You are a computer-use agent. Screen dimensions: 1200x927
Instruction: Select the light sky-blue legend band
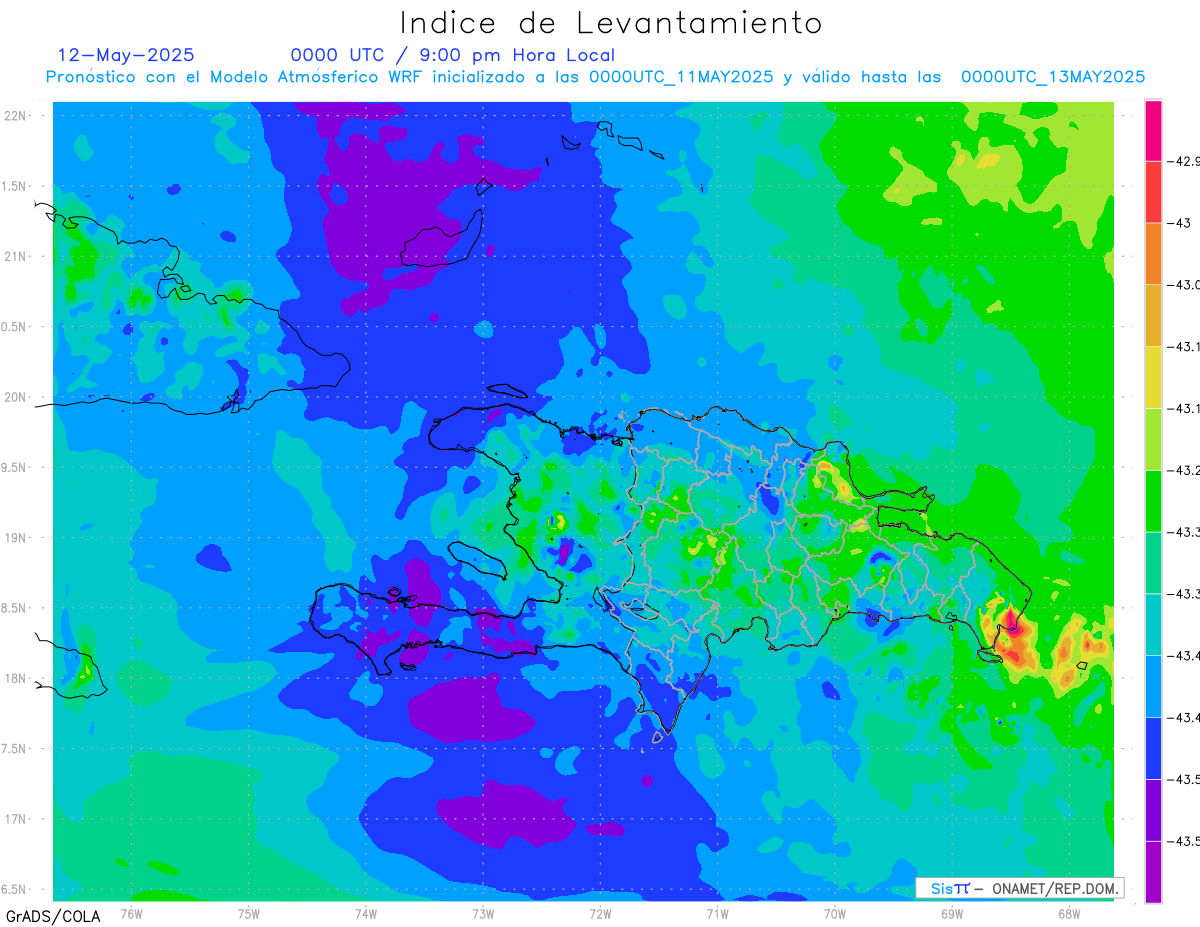point(1153,686)
